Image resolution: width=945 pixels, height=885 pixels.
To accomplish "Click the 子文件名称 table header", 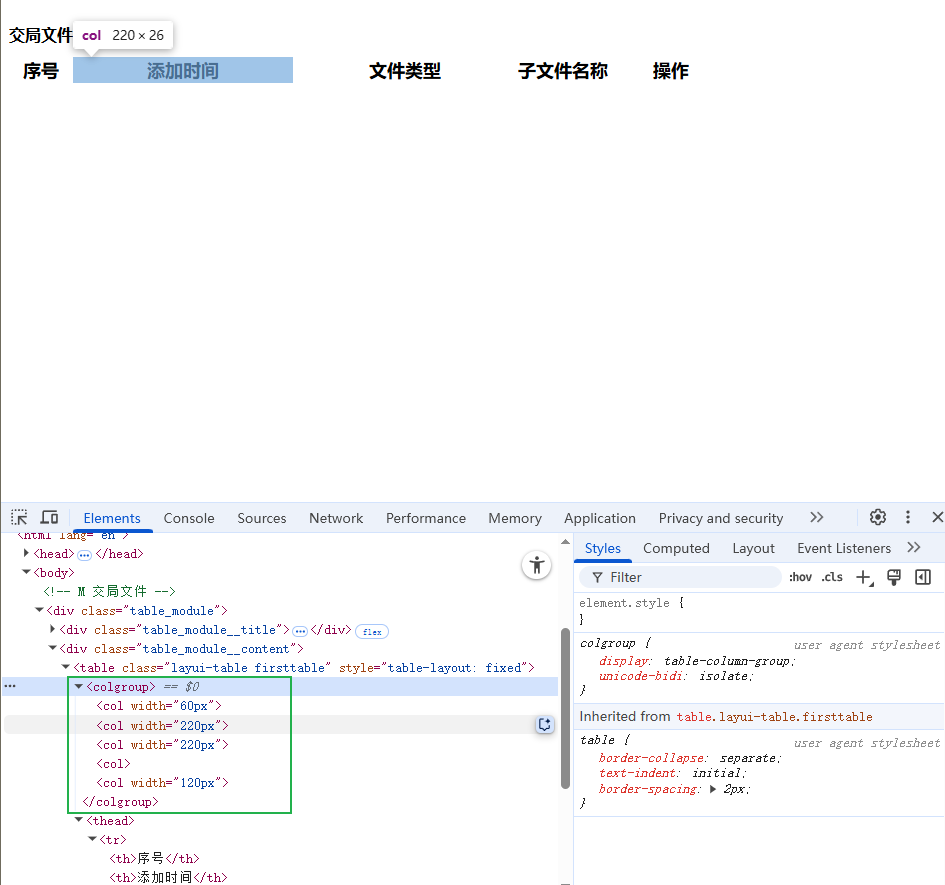I will click(562, 71).
